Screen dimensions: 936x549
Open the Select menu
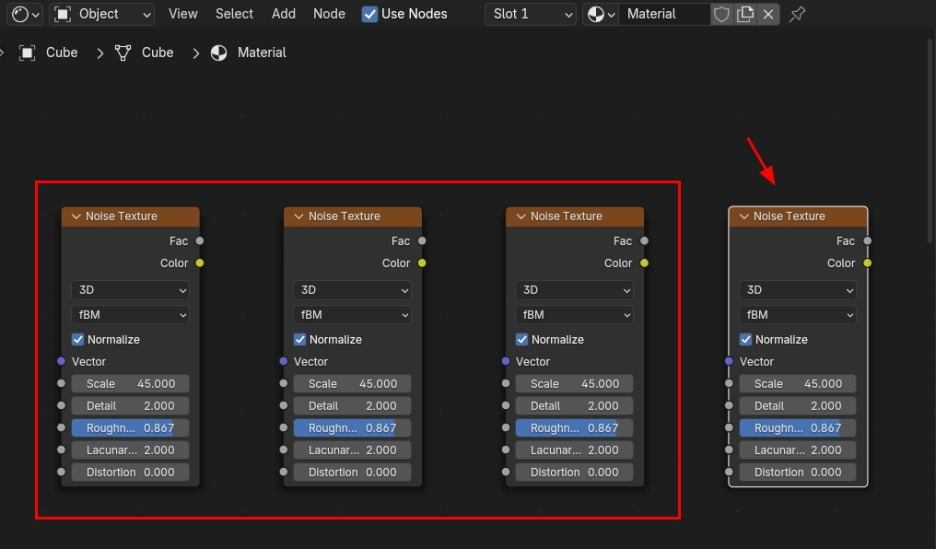[234, 14]
